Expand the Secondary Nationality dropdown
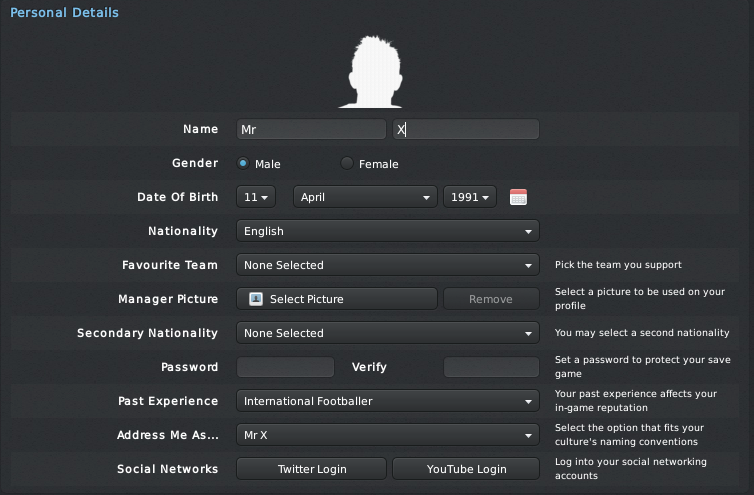Viewport: 754px width, 495px height. pos(388,333)
